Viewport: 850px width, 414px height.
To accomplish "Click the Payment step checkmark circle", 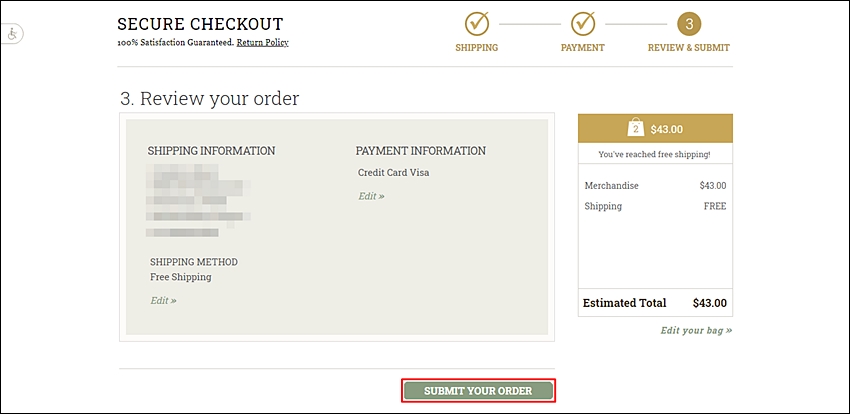I will (583, 23).
